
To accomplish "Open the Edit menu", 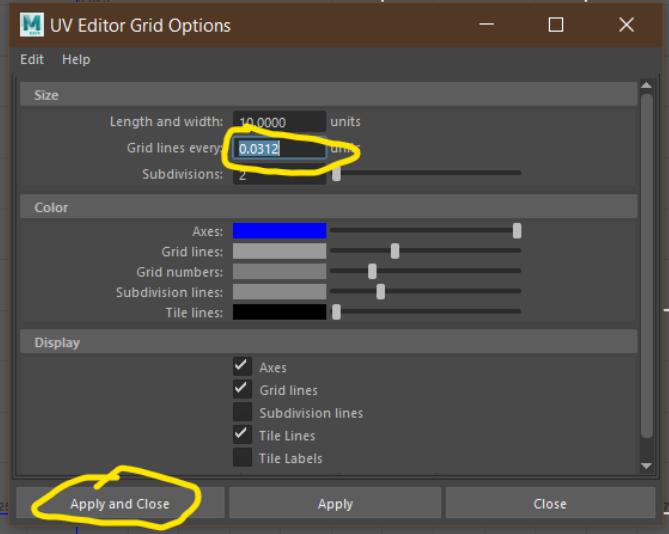I will [32, 59].
